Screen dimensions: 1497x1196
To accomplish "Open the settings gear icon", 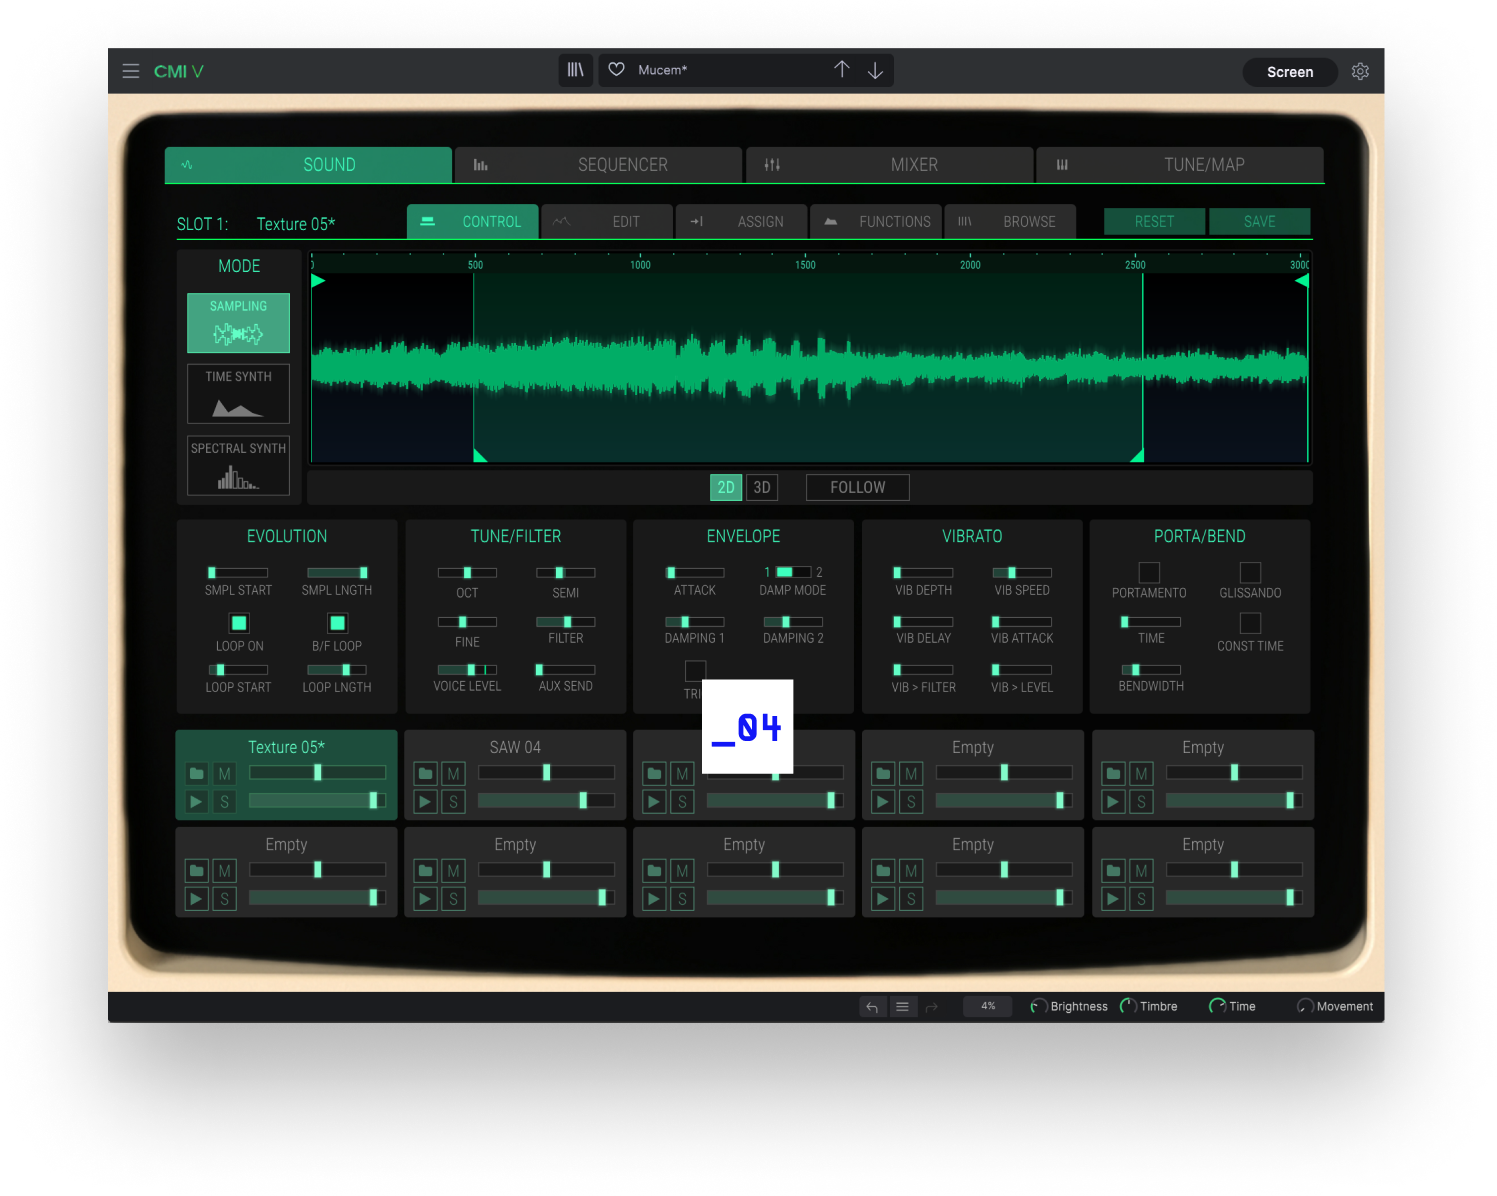I will tap(1360, 72).
